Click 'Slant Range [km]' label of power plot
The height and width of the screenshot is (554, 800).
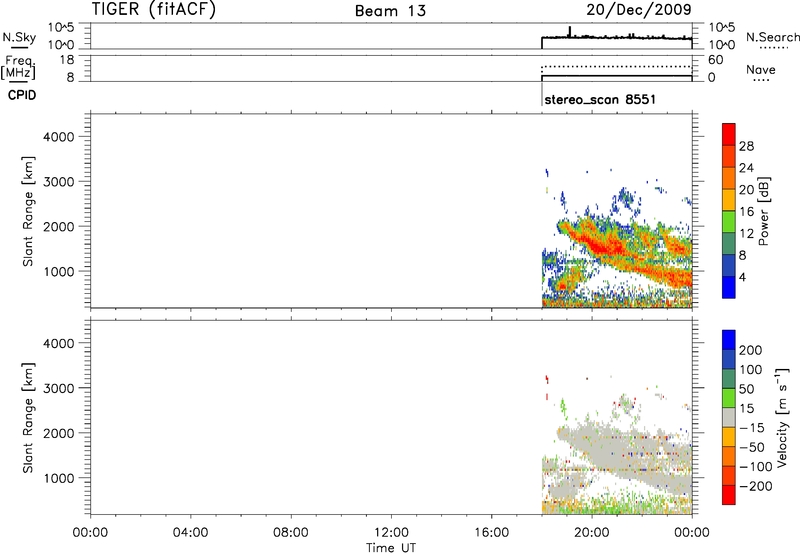(x=28, y=211)
